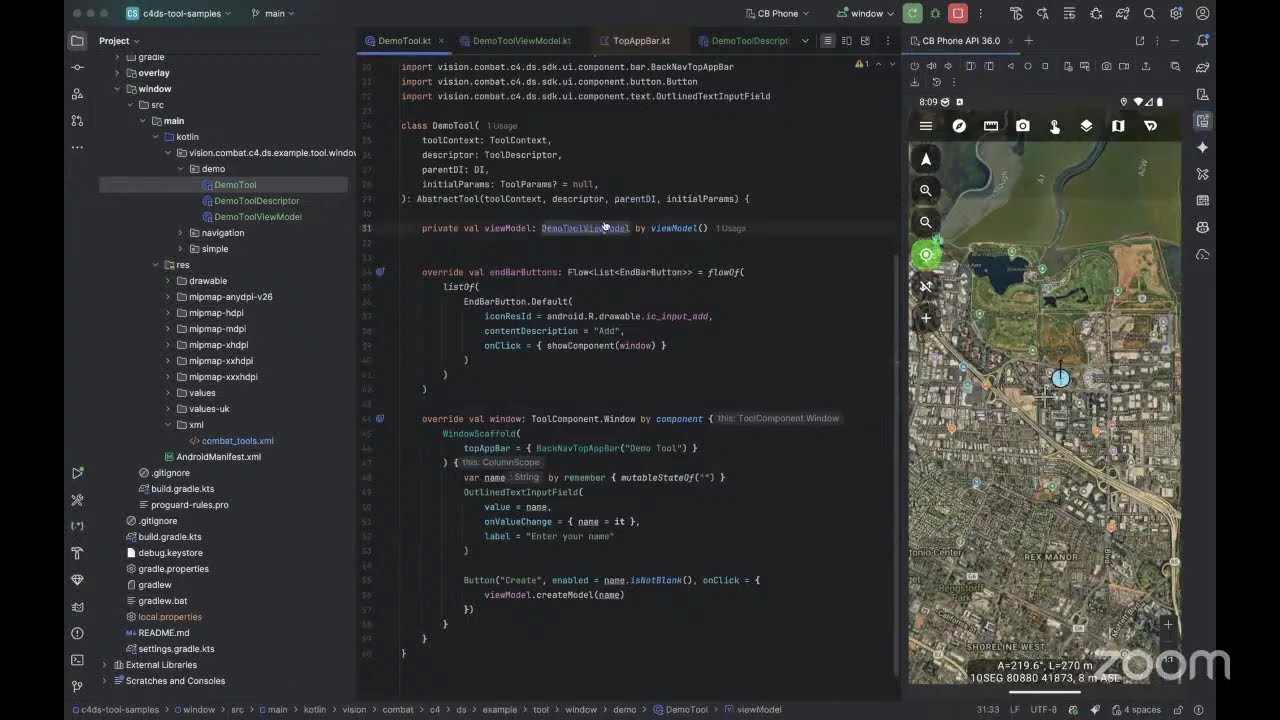Screen dimensions: 1280x720
Task: Open the Problems tool window icon
Action: 78,633
